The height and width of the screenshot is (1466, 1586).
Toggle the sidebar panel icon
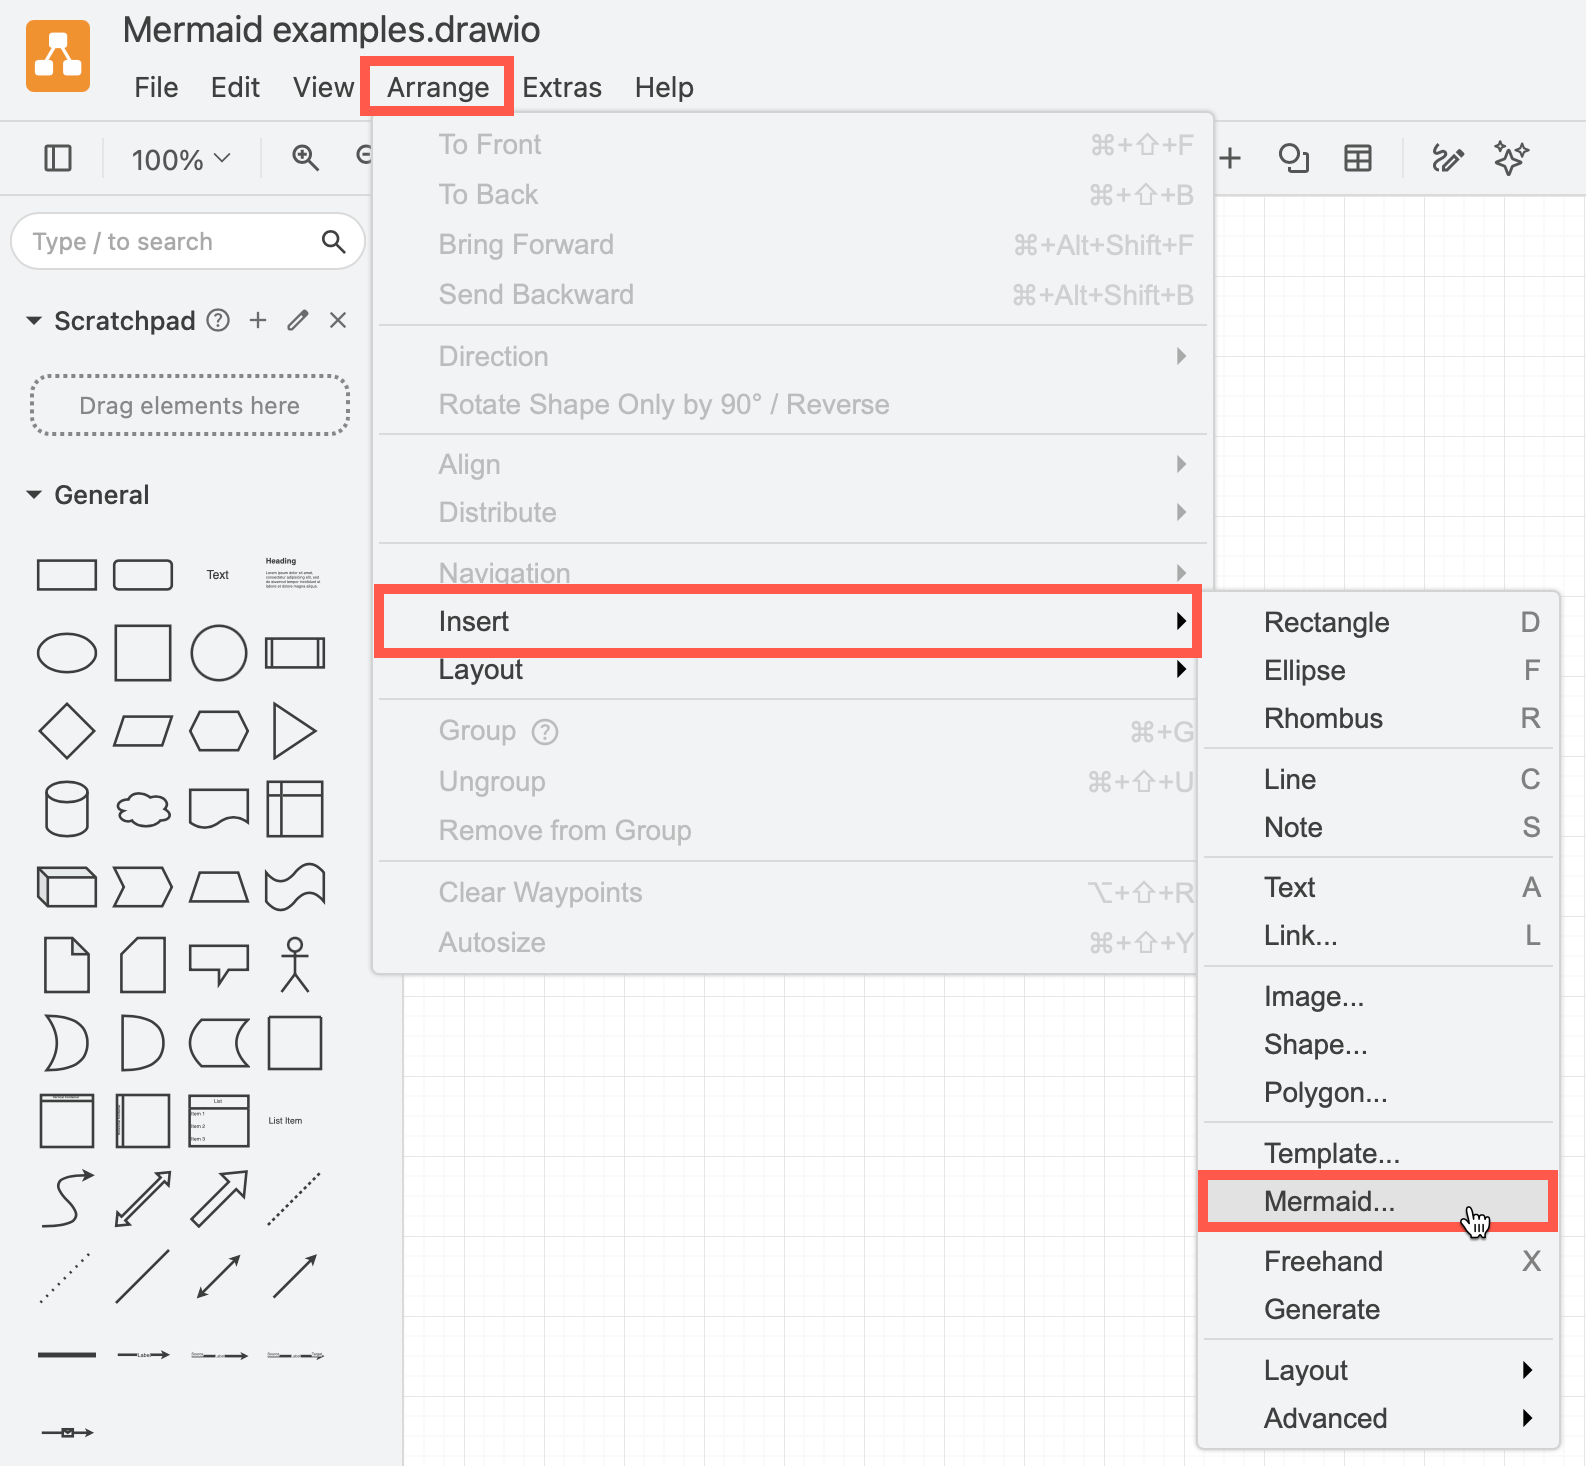click(58, 158)
